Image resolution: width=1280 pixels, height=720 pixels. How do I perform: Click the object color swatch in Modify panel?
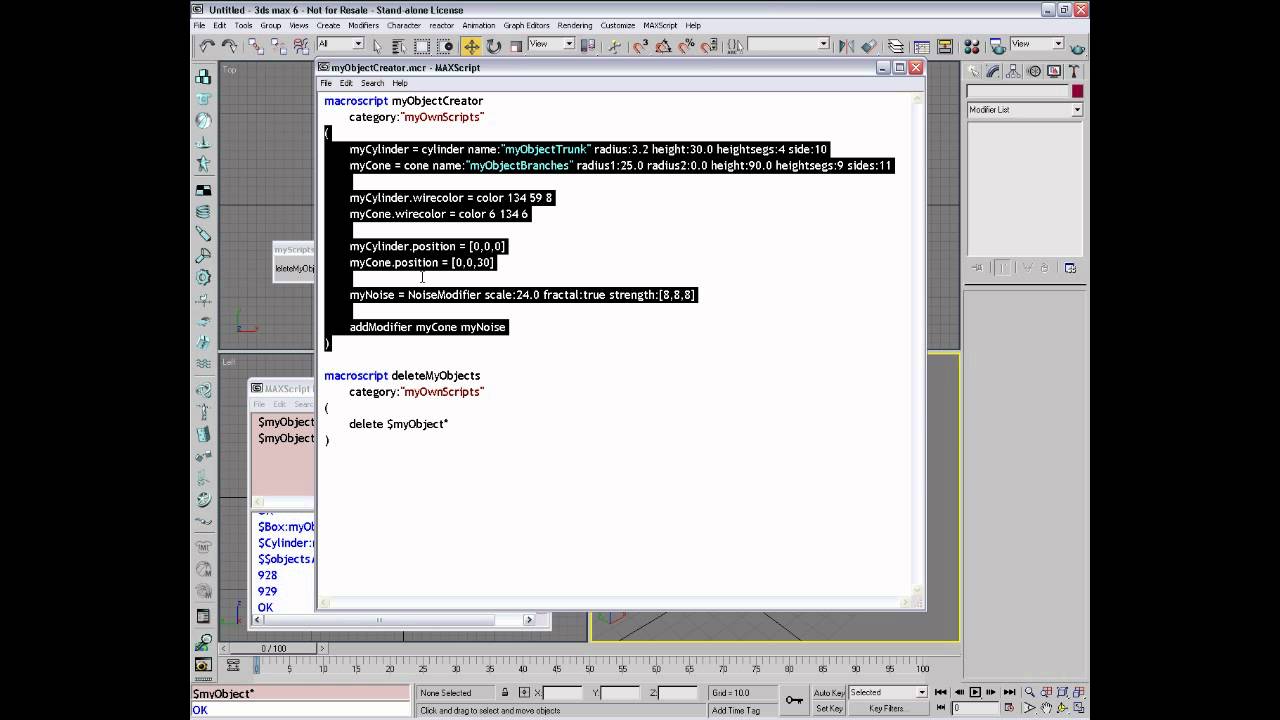(x=1077, y=91)
